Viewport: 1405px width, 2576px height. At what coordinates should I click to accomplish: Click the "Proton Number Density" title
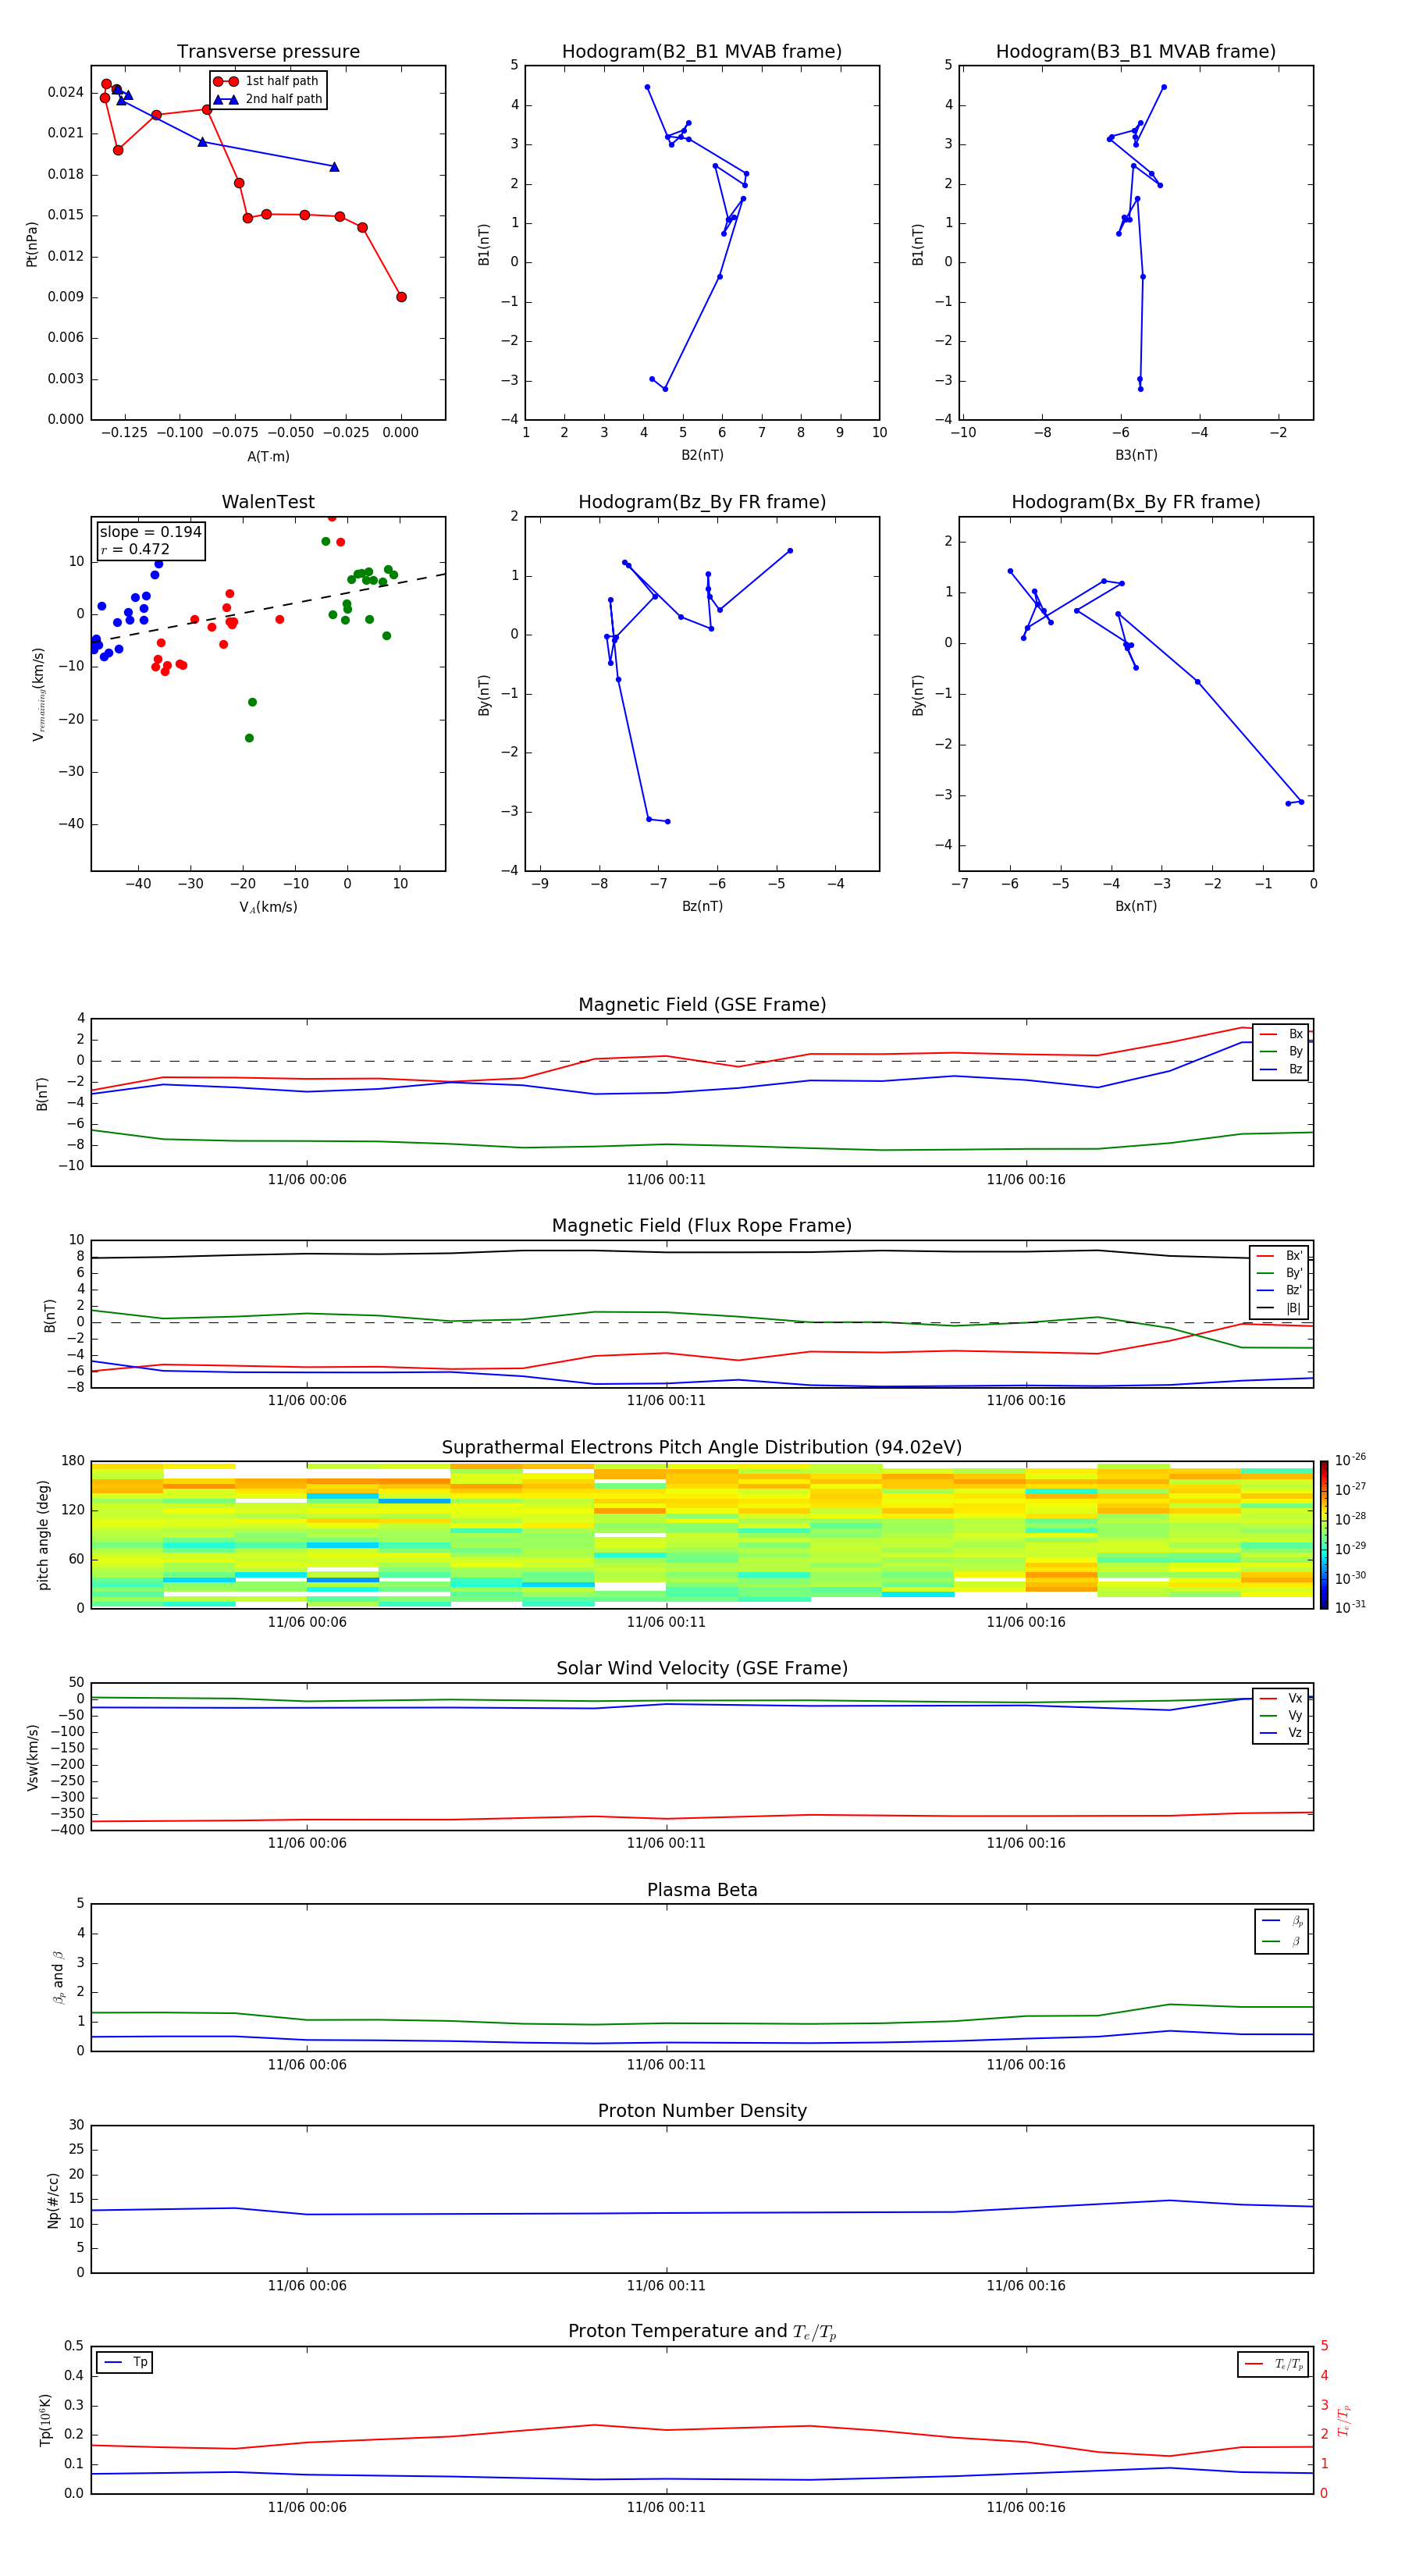[x=702, y=2111]
